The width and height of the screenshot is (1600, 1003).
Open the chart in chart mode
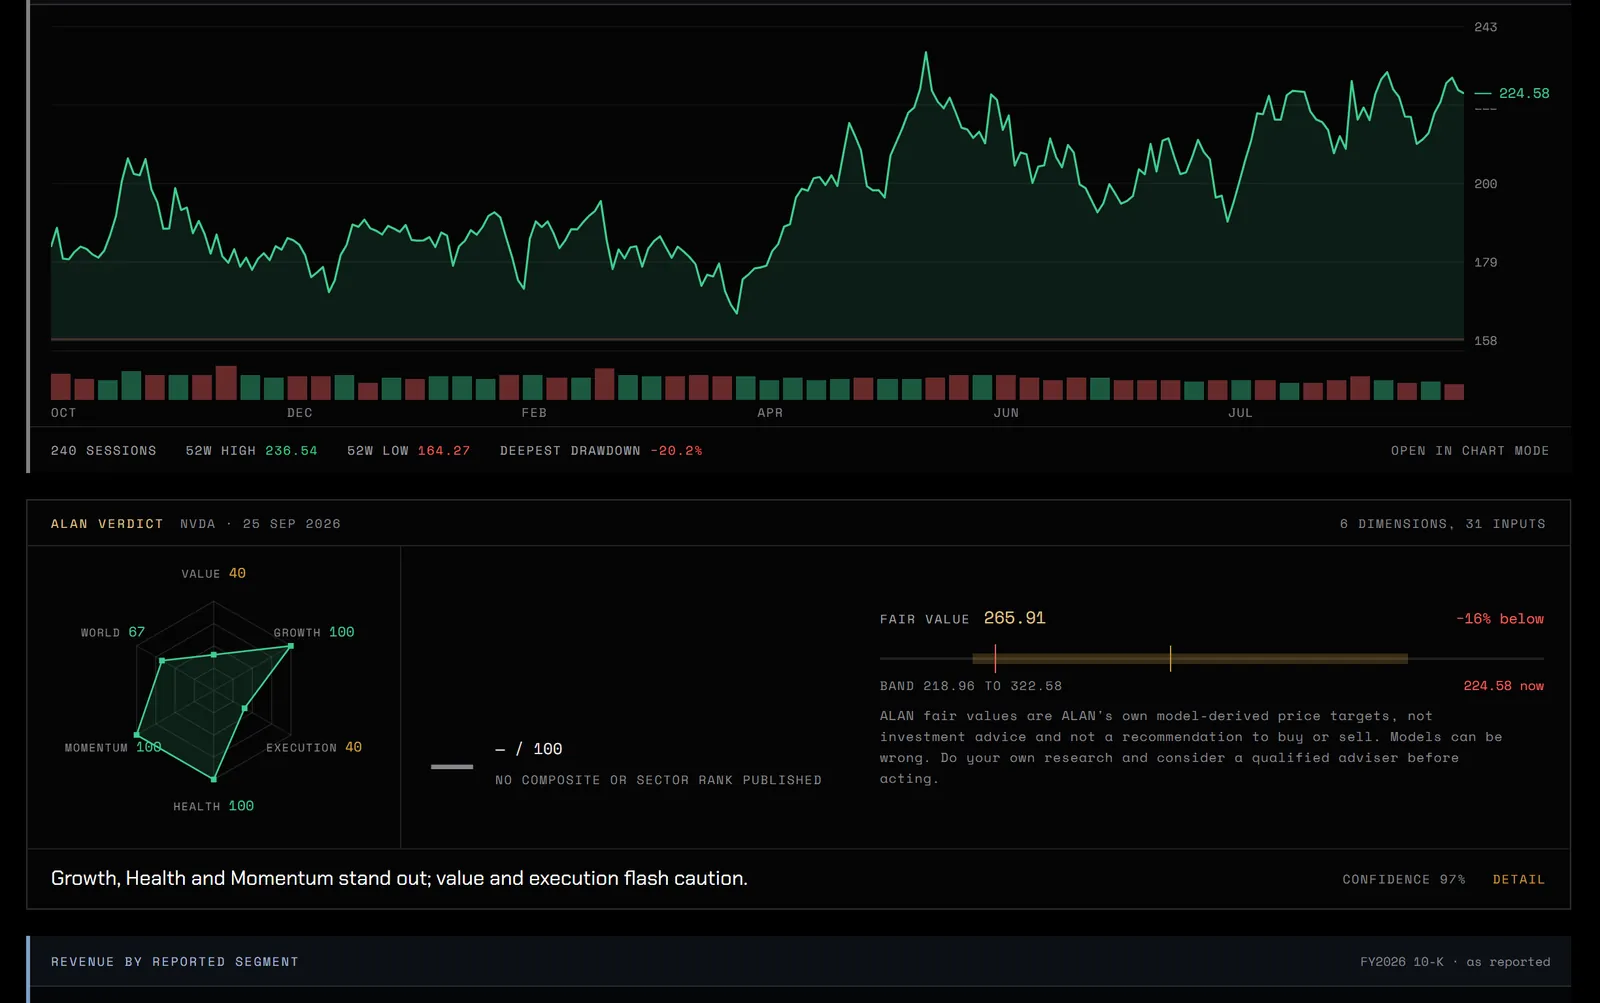pyautogui.click(x=1469, y=451)
